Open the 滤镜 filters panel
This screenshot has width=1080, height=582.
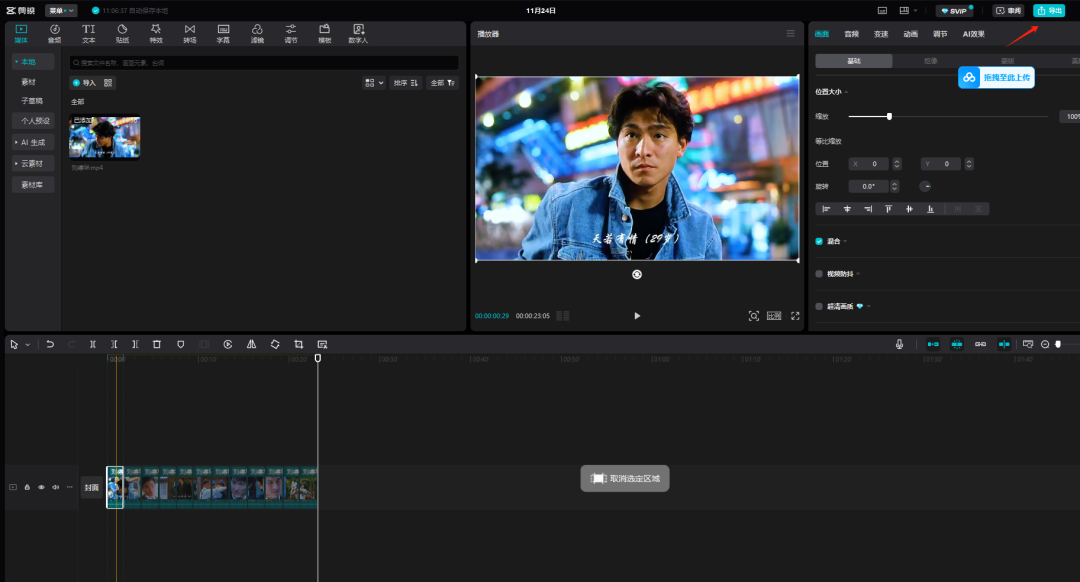tap(257, 33)
